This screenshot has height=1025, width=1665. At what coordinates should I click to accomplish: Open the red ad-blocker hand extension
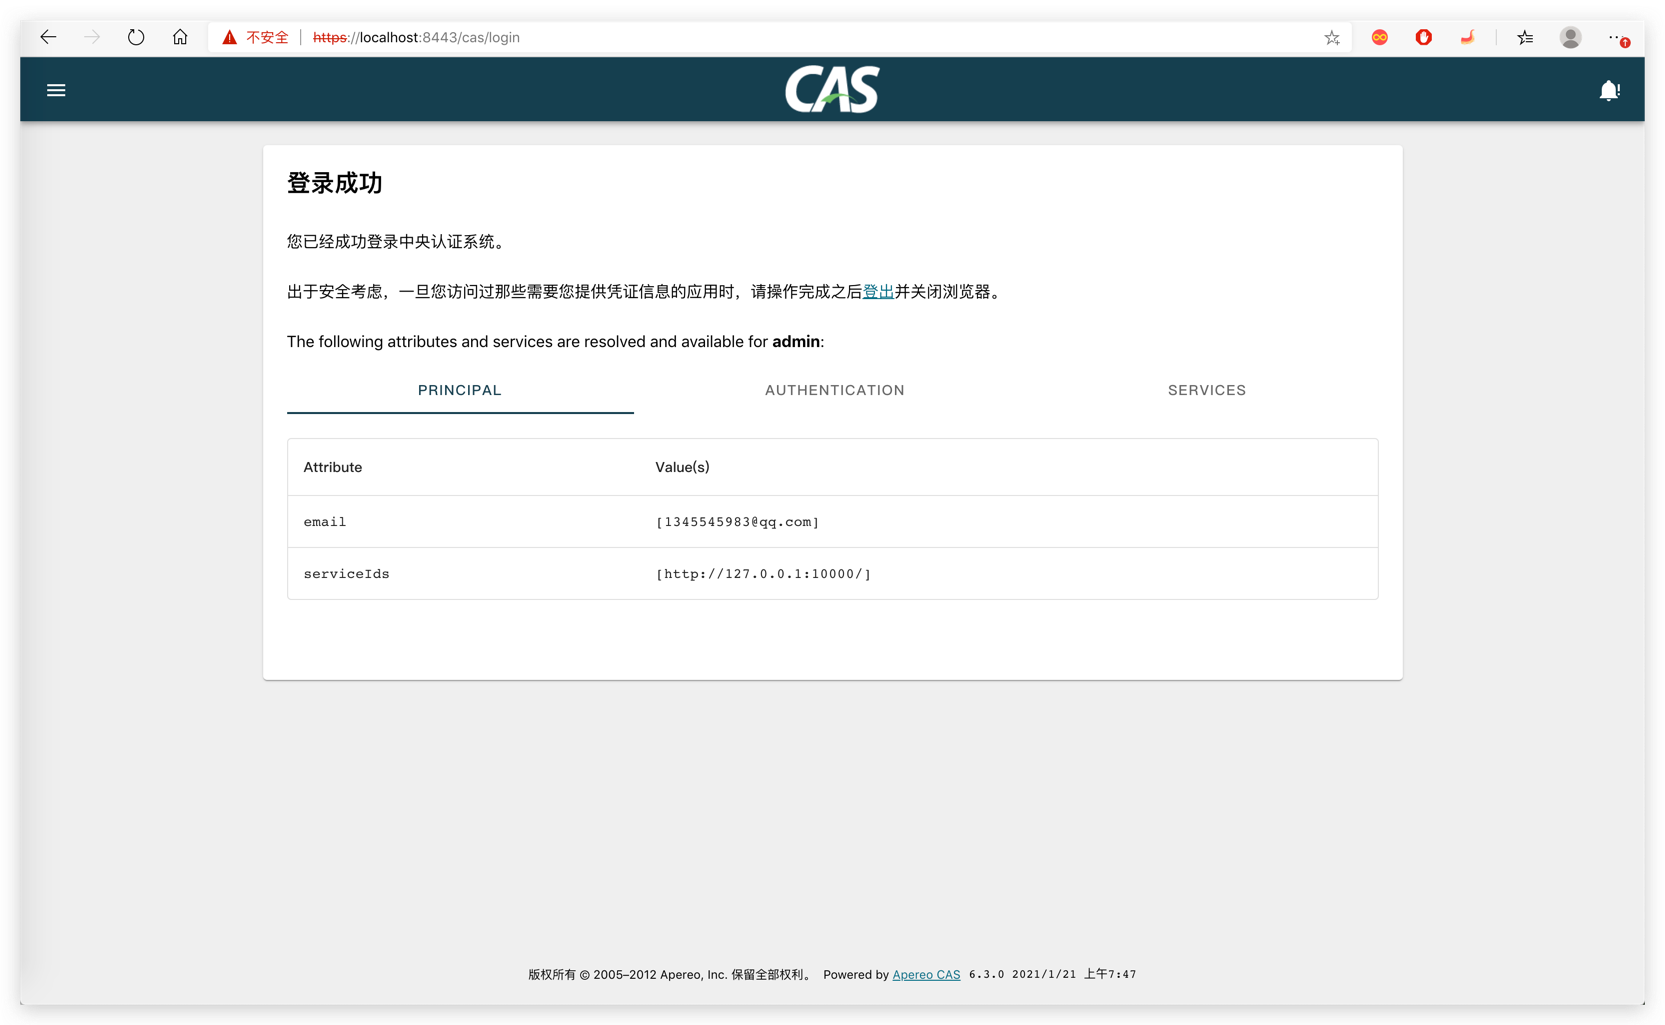point(1424,37)
